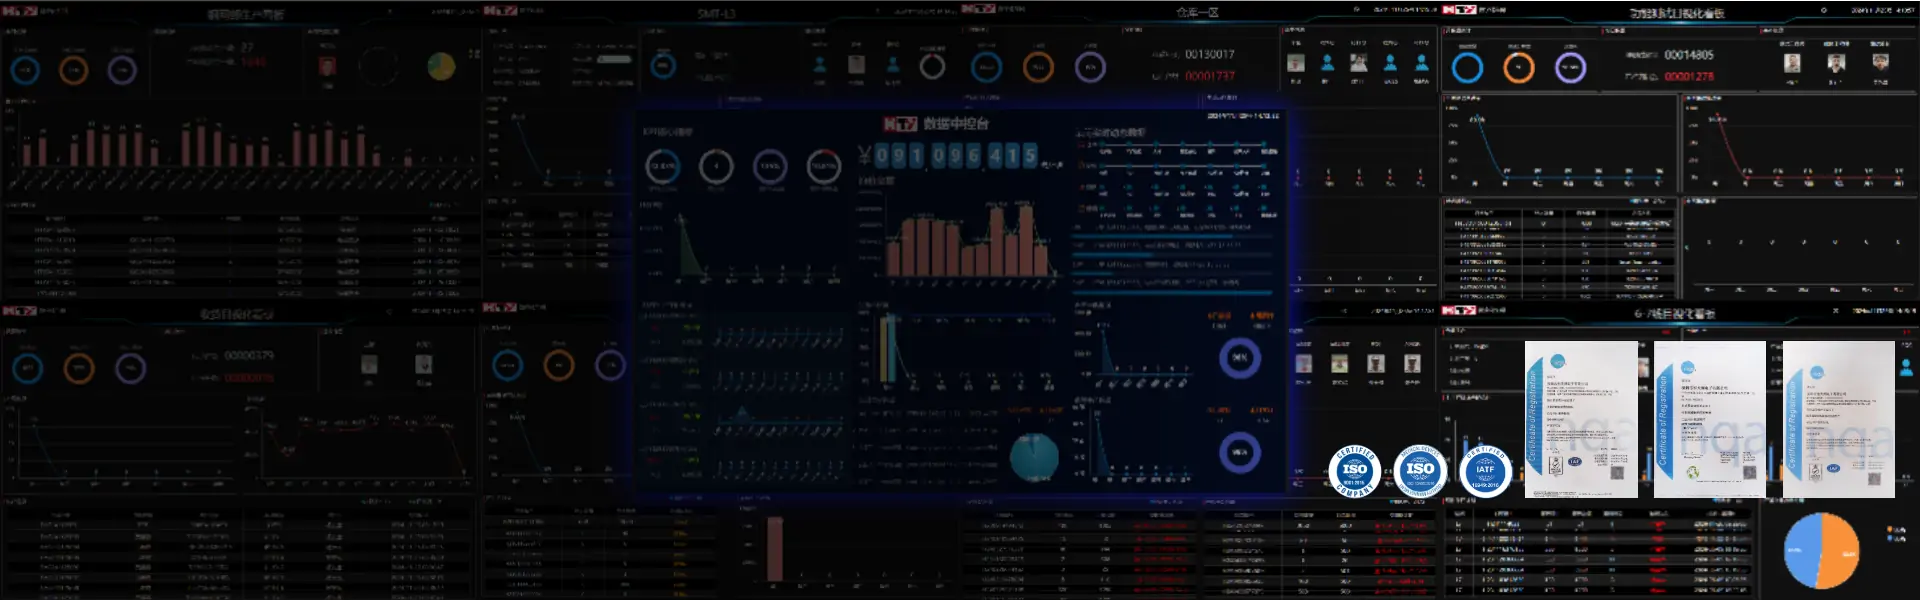Click the logo beside 数据中控台 title
The image size is (1920, 600).
pos(900,124)
